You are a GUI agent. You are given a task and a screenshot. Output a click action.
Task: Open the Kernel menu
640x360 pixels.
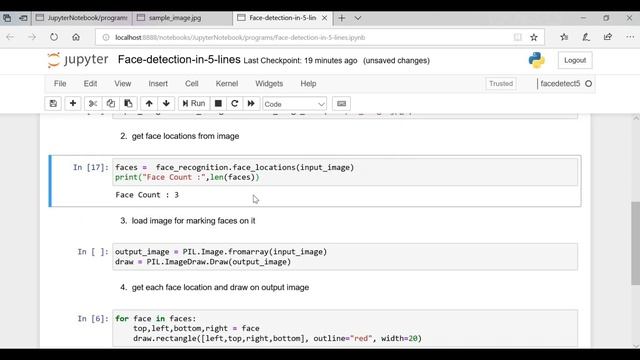click(227, 84)
